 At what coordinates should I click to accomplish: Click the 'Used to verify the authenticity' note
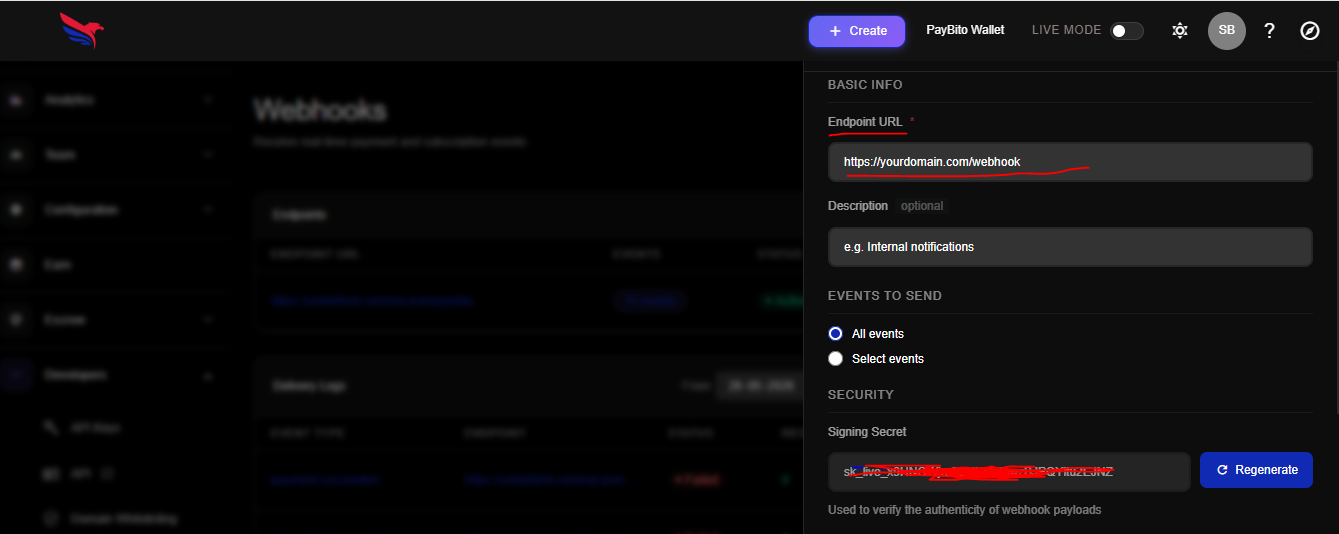point(965,510)
